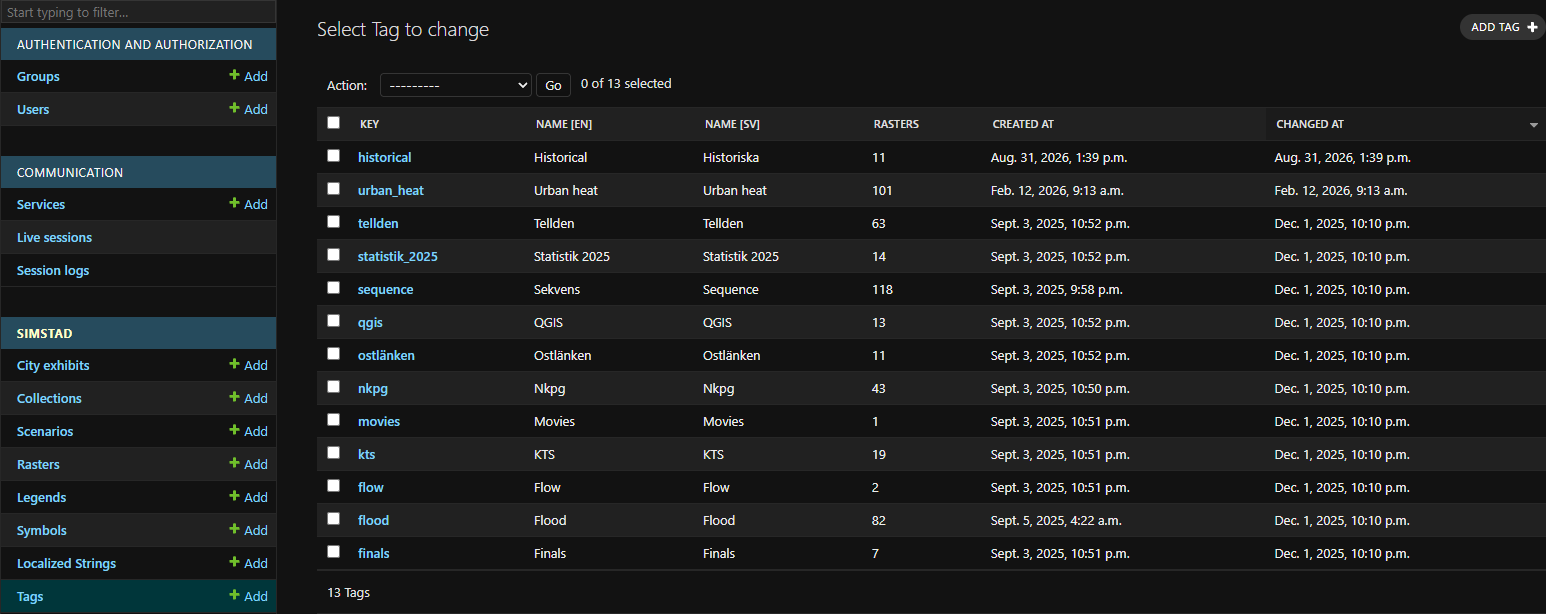This screenshot has height=614, width=1546.
Task: Check the nkpg row checkbox
Action: (x=334, y=387)
